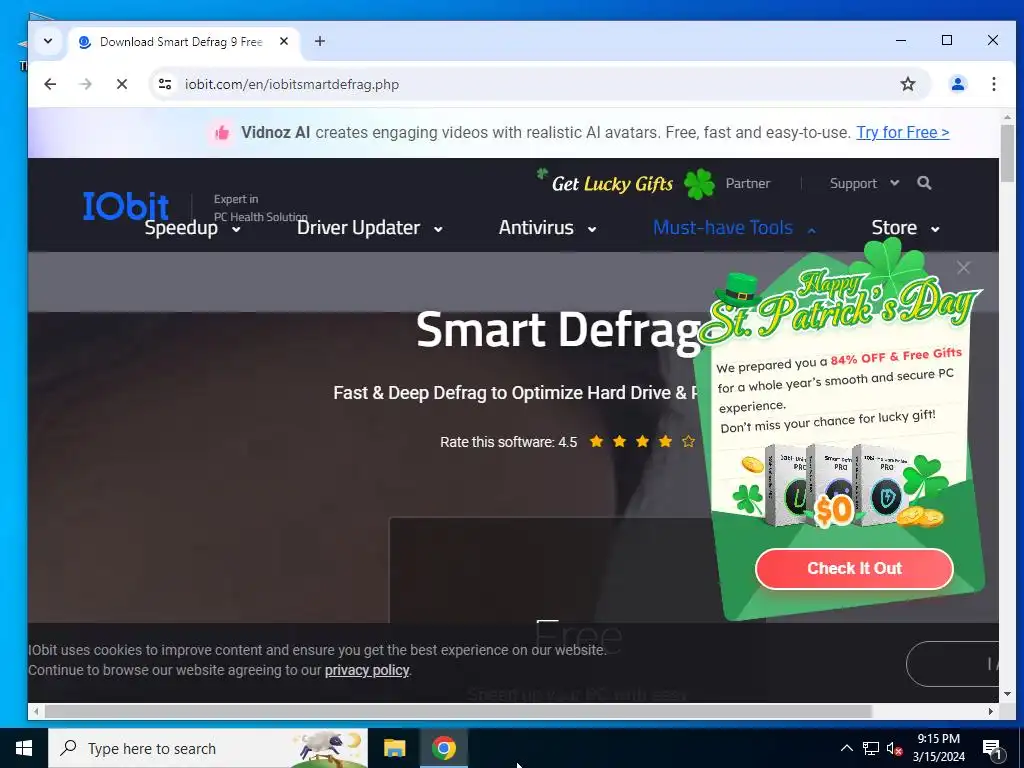This screenshot has height=768, width=1024.
Task: Click the taskbar search box
Action: coord(208,748)
